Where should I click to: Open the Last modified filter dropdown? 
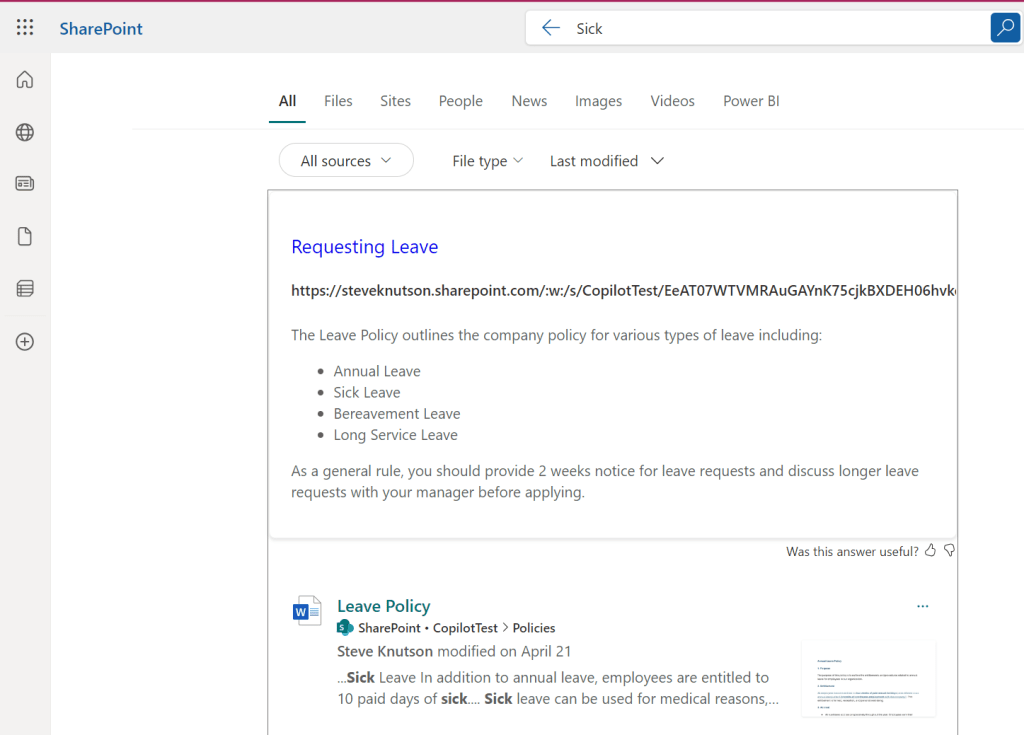tap(606, 161)
